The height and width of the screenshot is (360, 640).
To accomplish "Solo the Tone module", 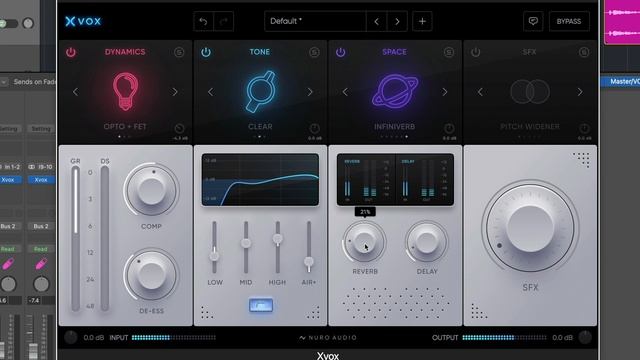I will (314, 52).
